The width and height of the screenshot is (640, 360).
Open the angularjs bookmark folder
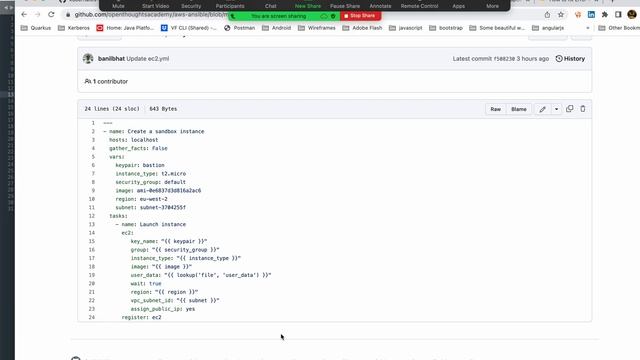coord(548,28)
